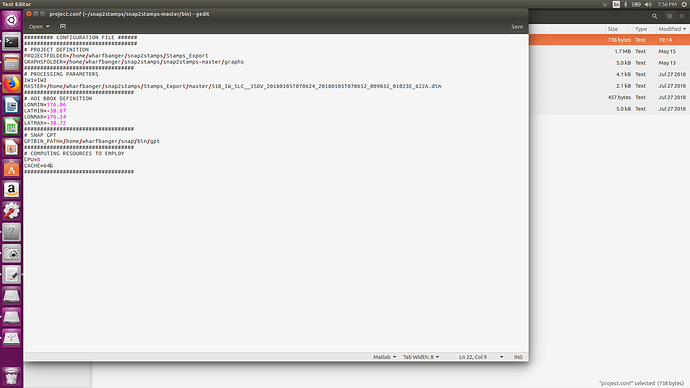
Task: Change the Matlab syntax highlighting mode
Action: [384, 357]
